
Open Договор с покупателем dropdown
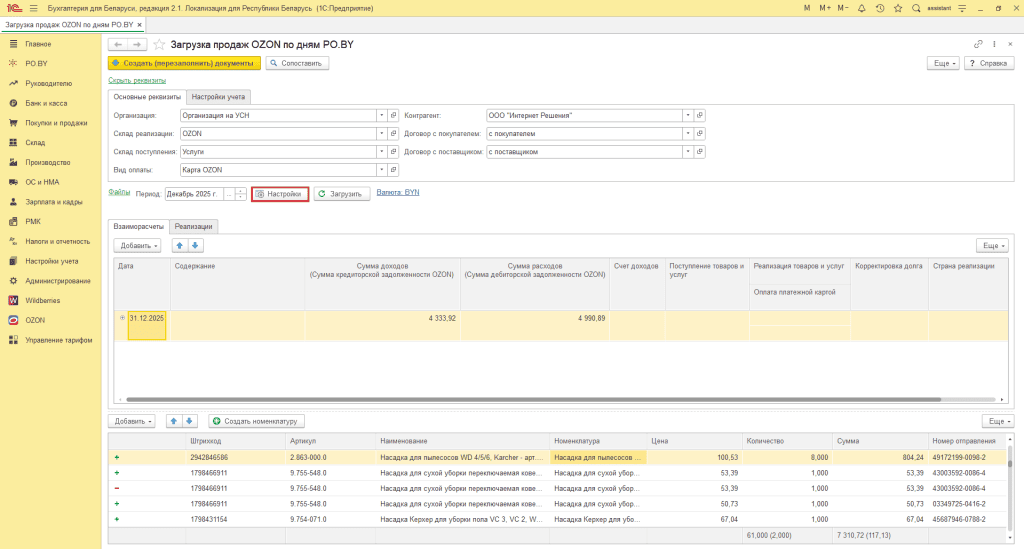[688, 134]
